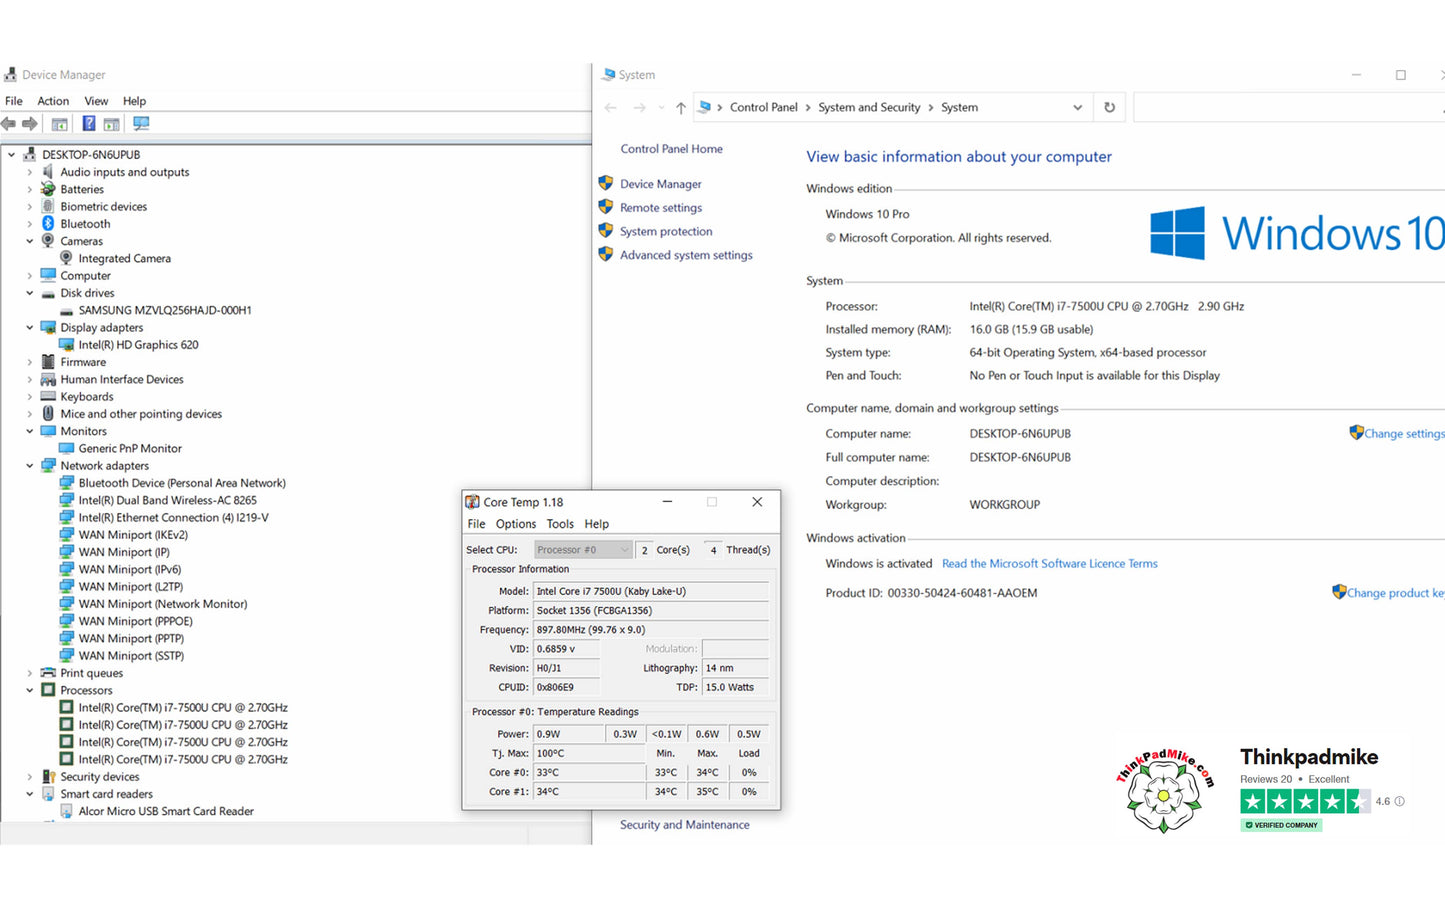This screenshot has height=908, width=1445.
Task: Click the Alcor Micro USB Smart Card Reader icon
Action: 66,812
